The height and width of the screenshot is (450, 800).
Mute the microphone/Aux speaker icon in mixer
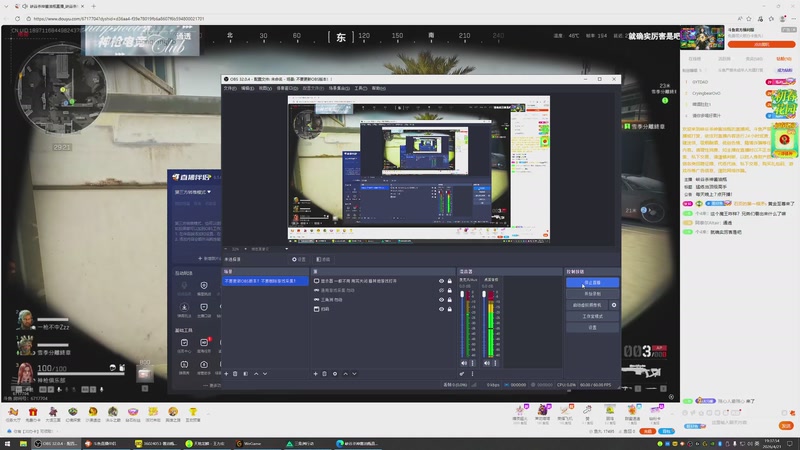[x=464, y=363]
